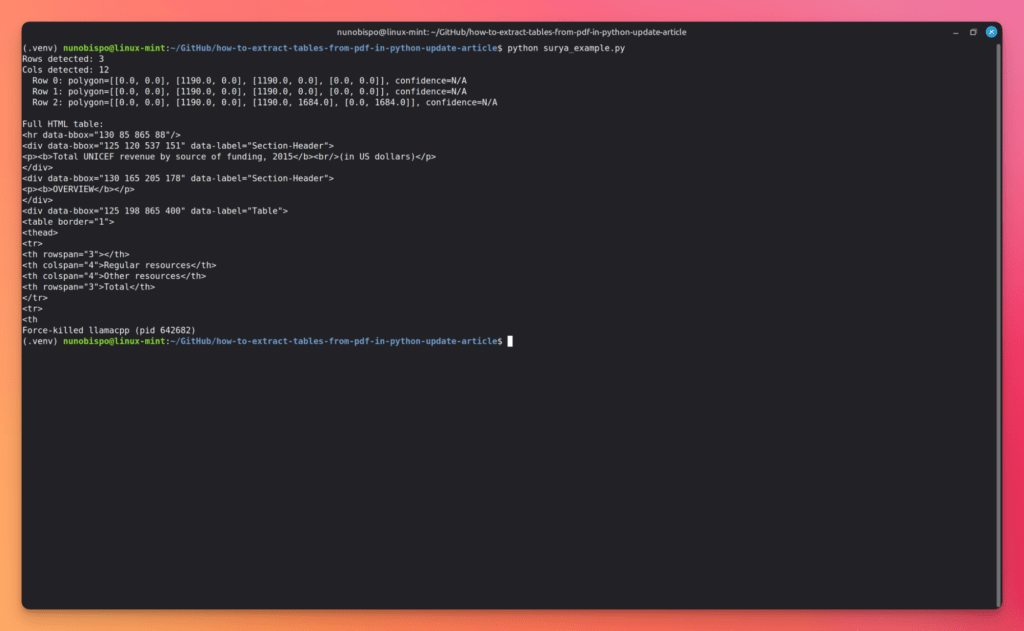Click the 'Full HTML table:' line
This screenshot has width=1024, height=631.
pos(63,124)
